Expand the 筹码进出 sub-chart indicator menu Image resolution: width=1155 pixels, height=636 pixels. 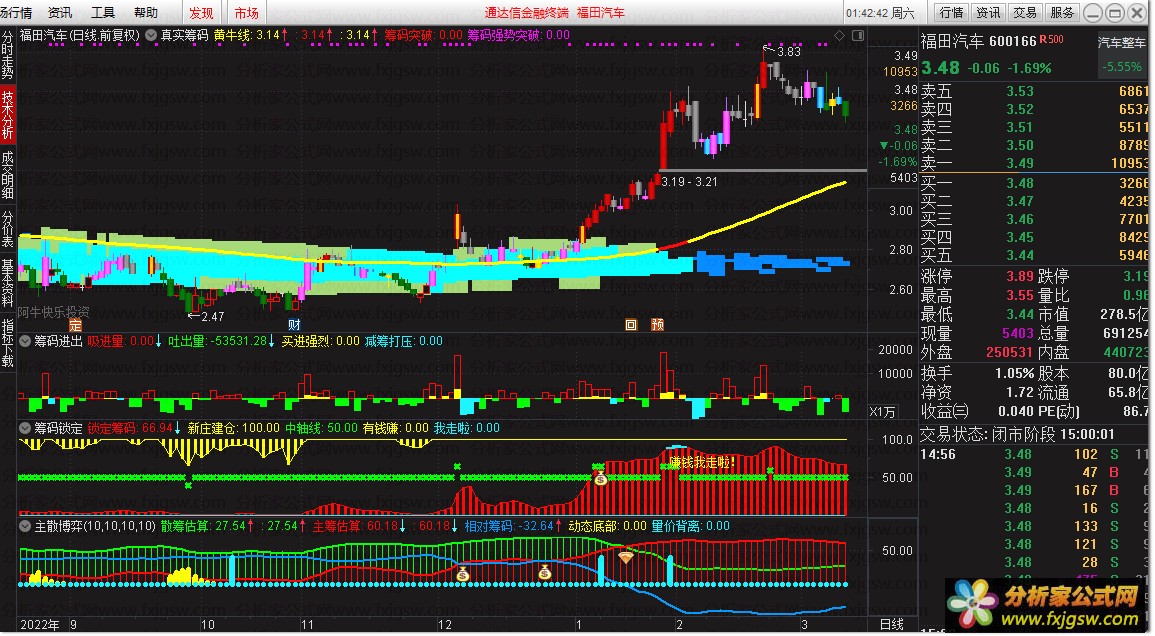(x=25, y=341)
